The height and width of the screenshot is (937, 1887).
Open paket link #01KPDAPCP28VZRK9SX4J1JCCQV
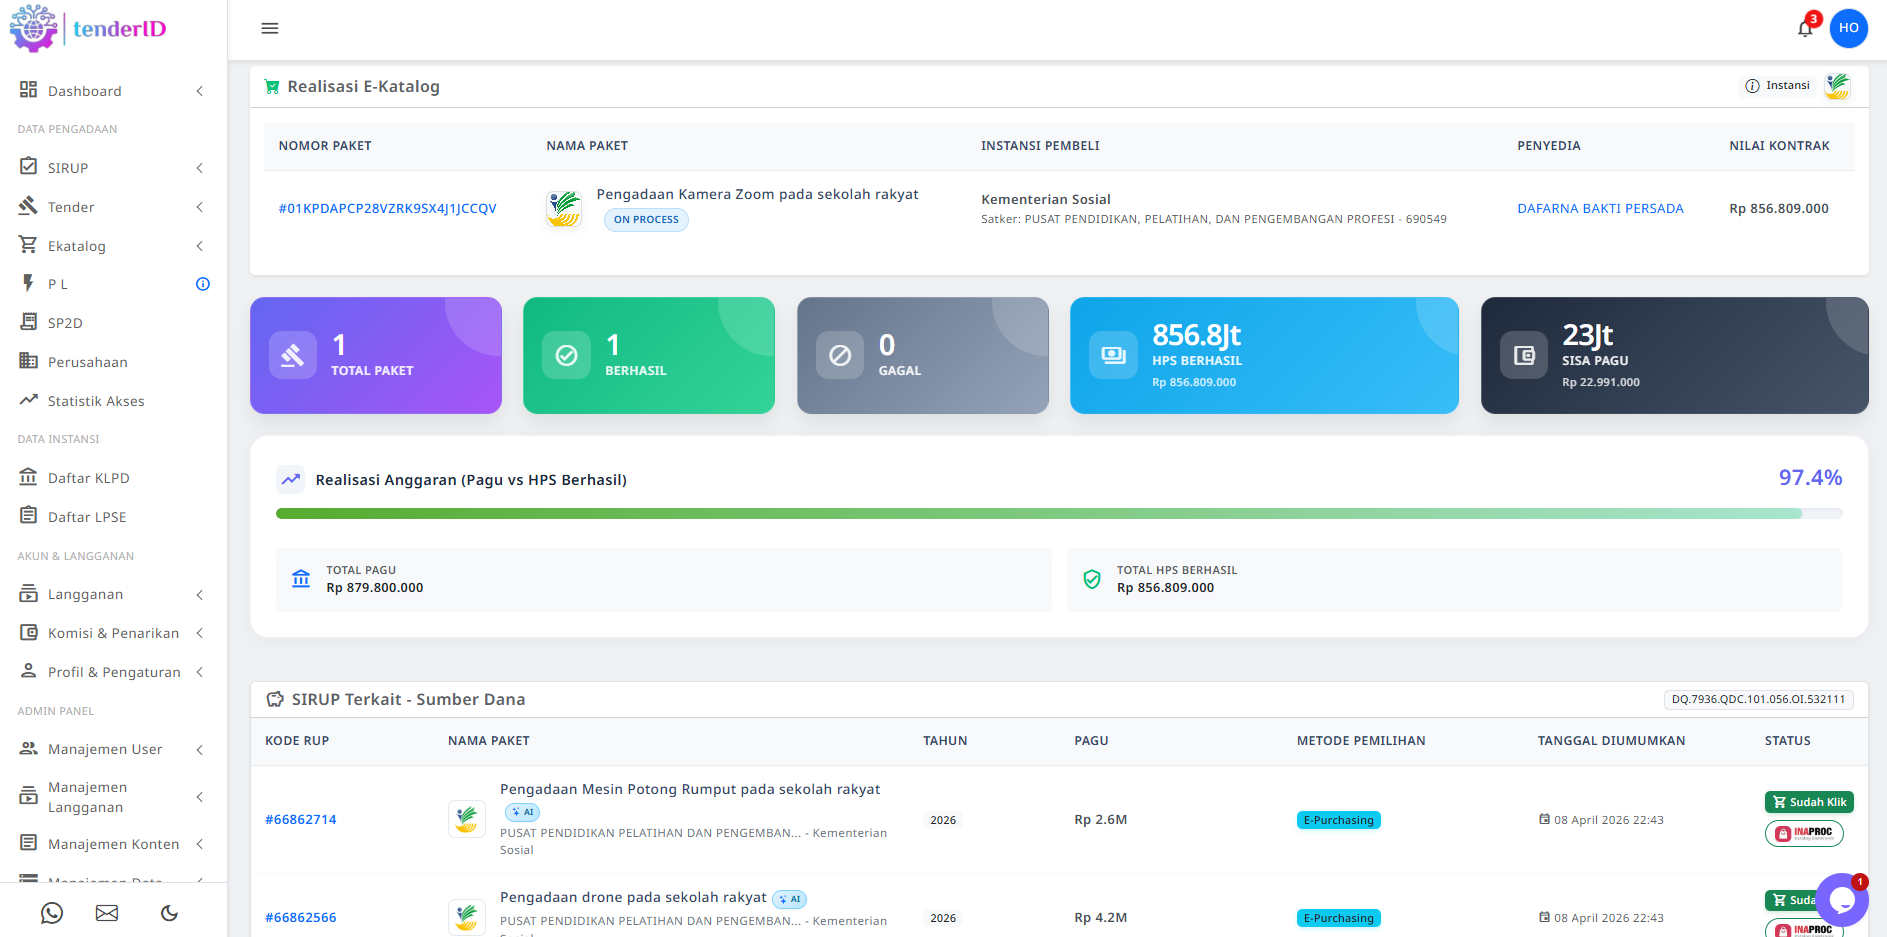tap(387, 208)
